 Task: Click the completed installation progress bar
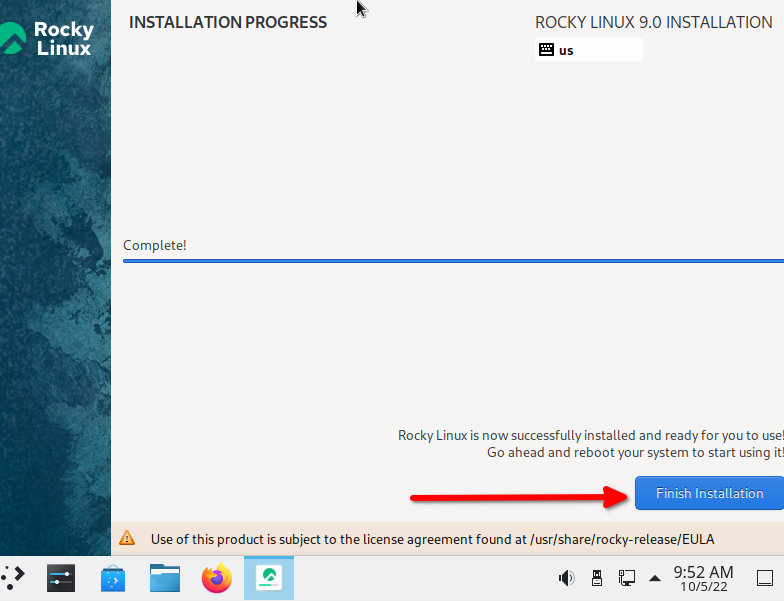click(x=450, y=260)
